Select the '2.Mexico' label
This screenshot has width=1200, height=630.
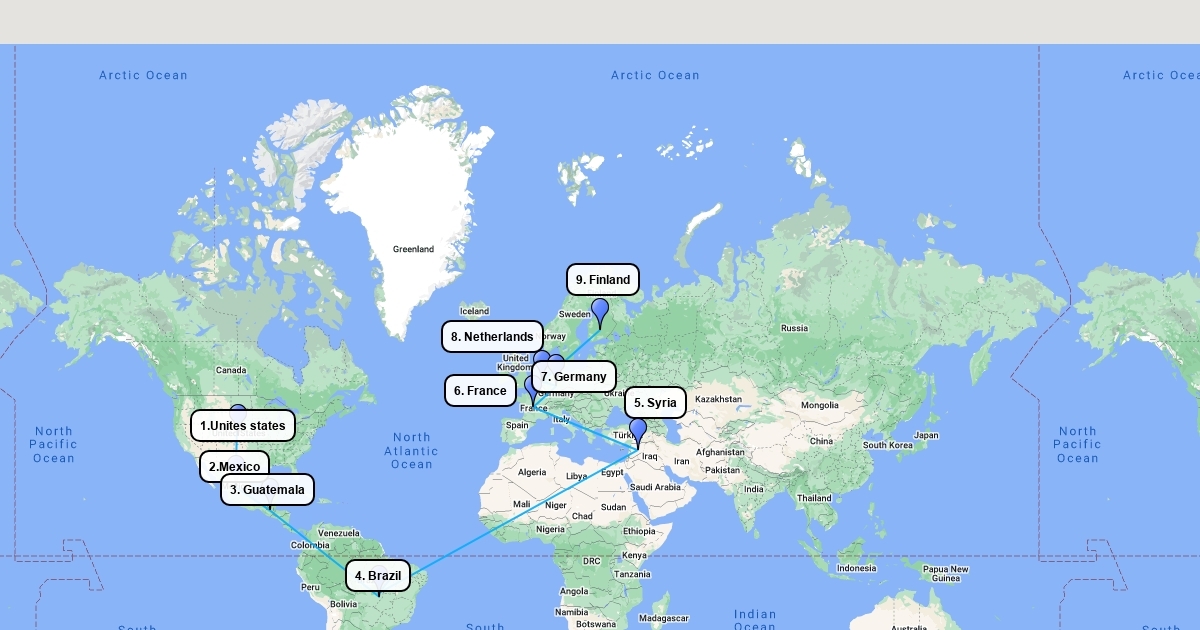[234, 466]
